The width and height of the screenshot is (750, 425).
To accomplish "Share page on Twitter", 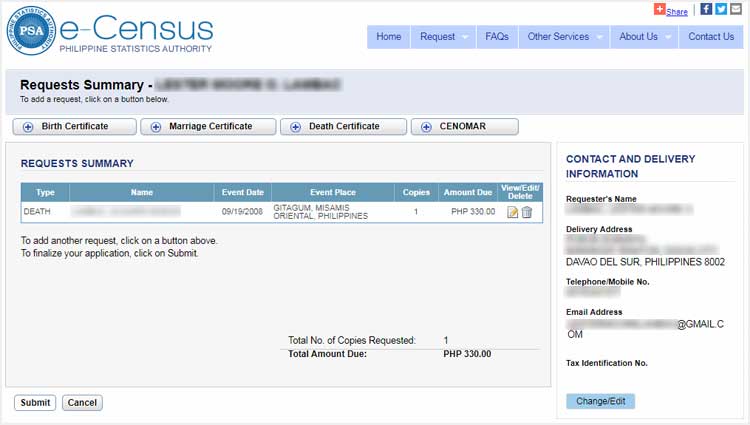I will 721,9.
